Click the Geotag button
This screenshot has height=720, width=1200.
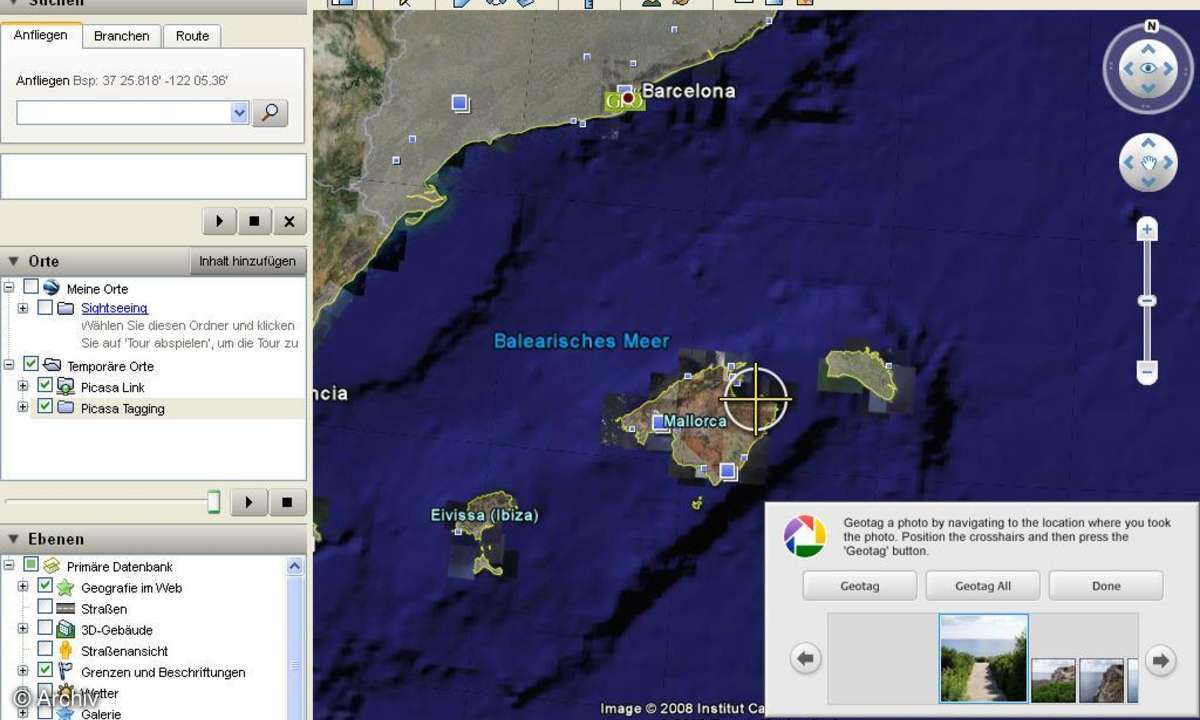[x=859, y=586]
